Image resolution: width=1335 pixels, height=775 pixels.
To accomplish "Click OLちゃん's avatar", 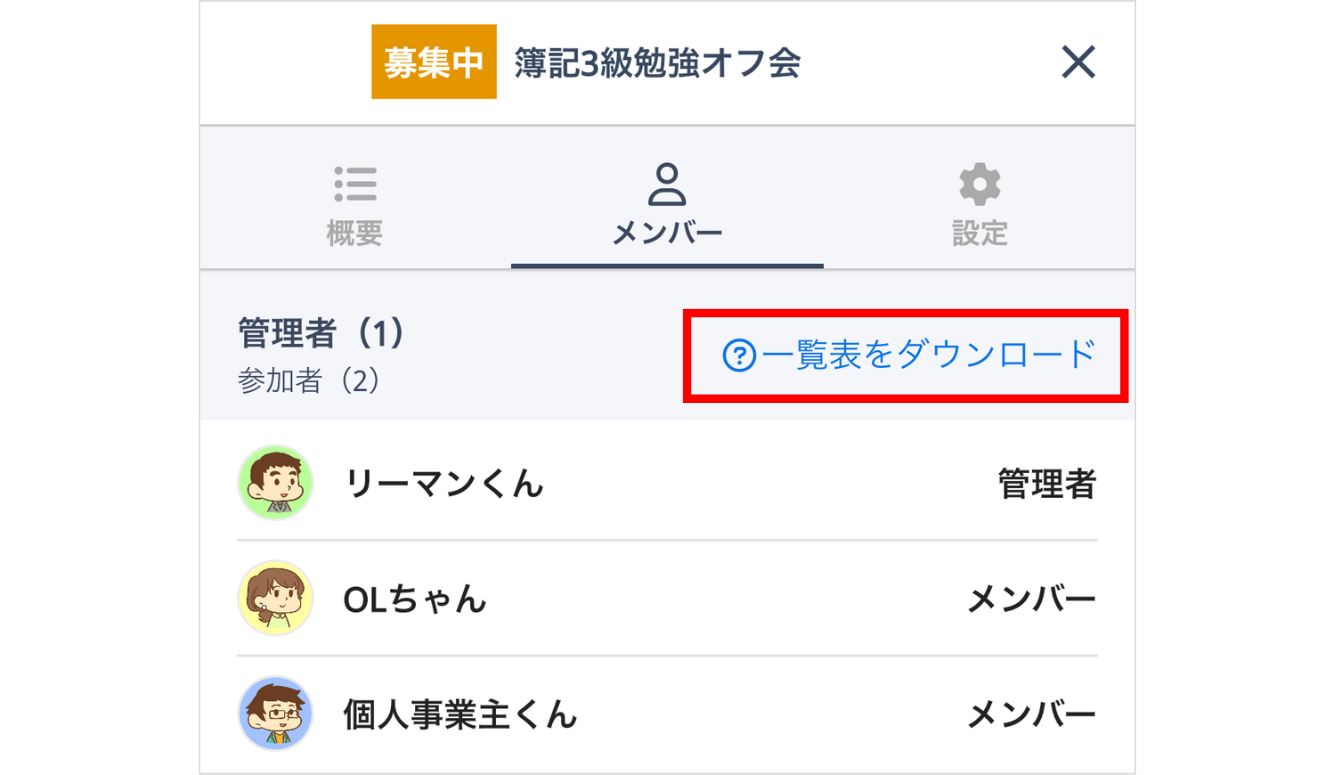I will point(276,598).
